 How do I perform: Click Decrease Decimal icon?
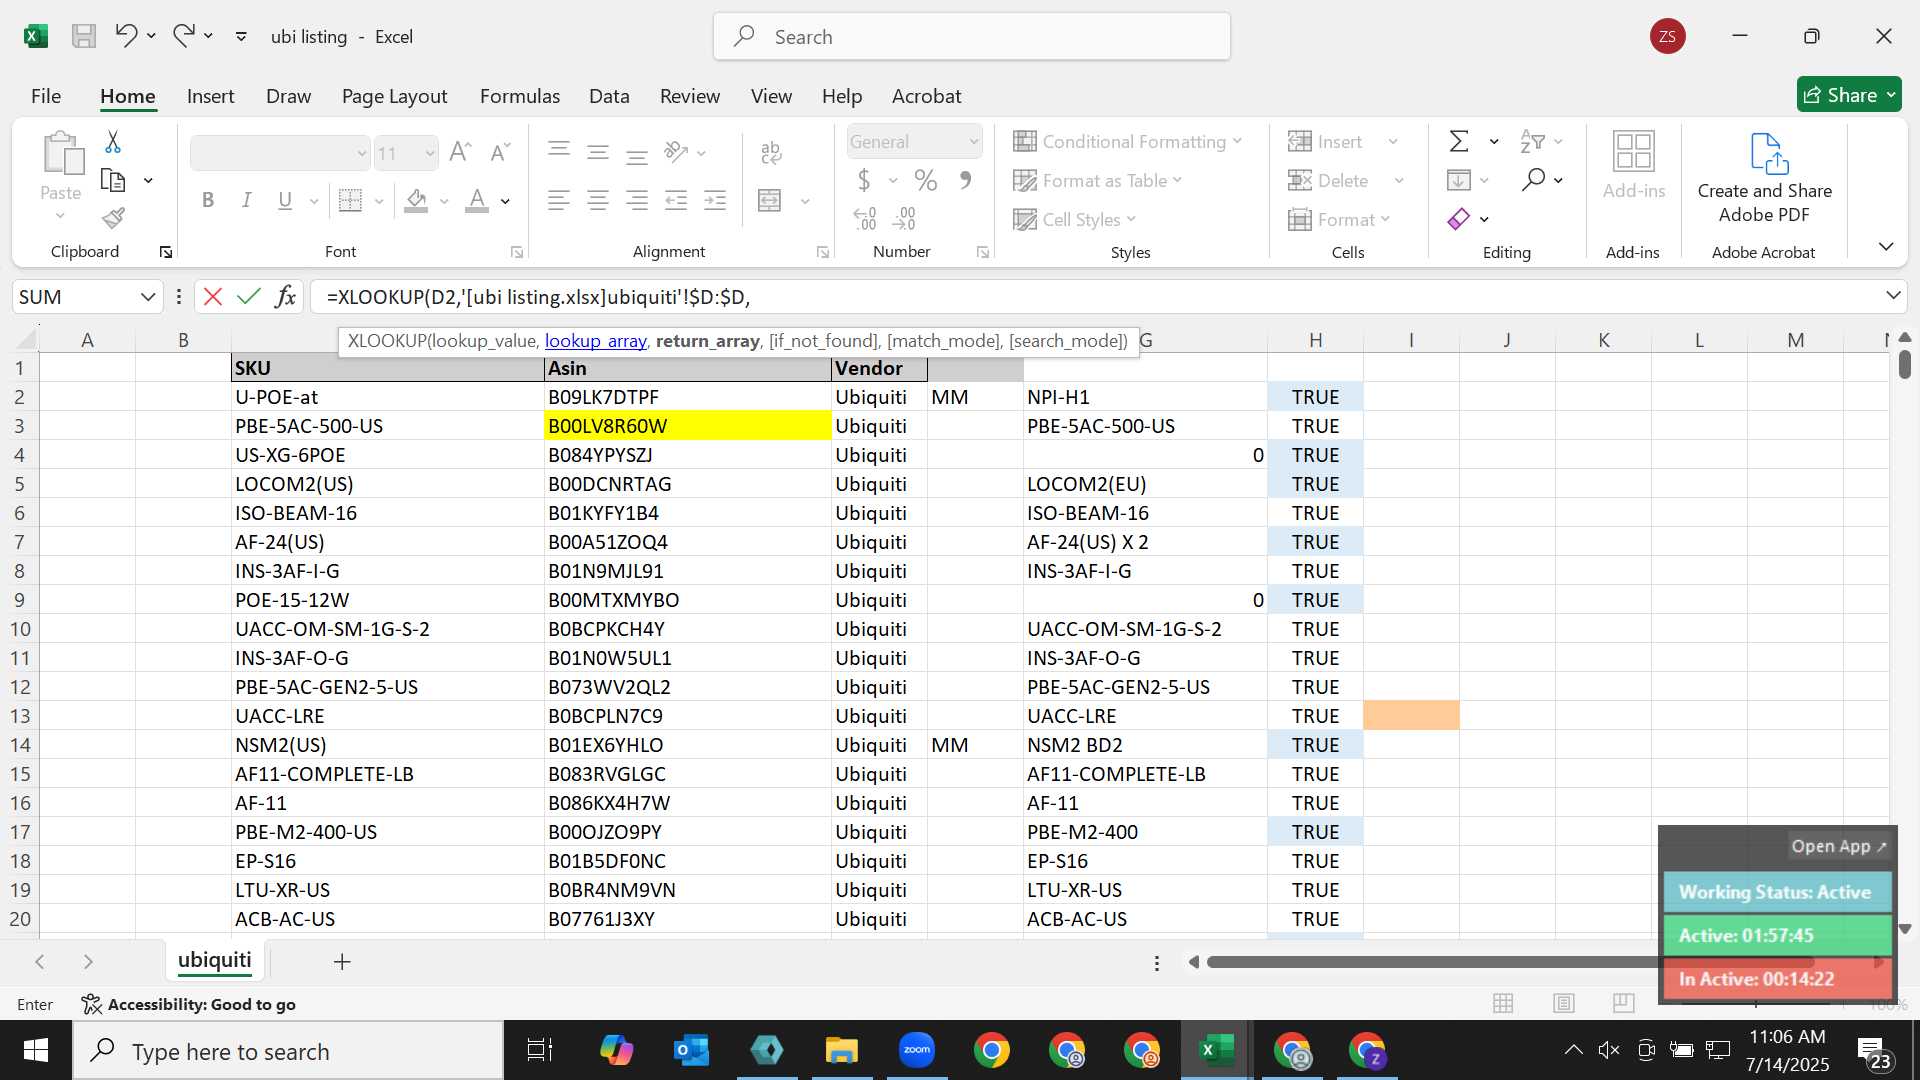pyautogui.click(x=904, y=219)
